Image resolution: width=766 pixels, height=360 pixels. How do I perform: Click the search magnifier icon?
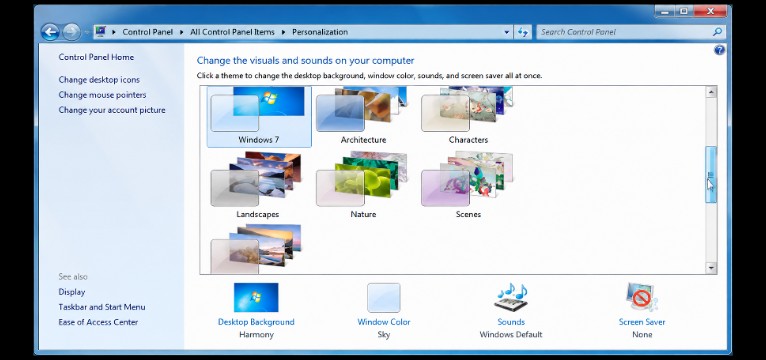tap(717, 32)
